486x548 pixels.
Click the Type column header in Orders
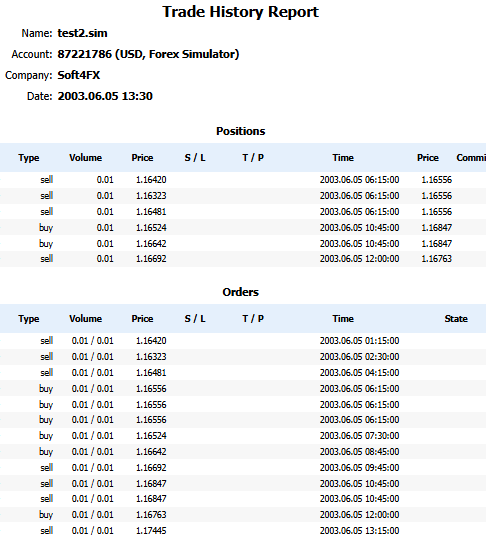pyautogui.click(x=29, y=319)
